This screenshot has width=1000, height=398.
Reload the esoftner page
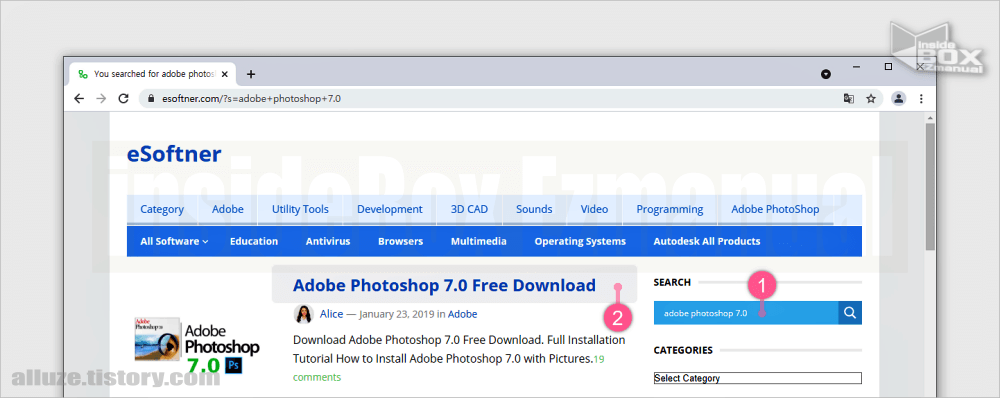point(124,99)
